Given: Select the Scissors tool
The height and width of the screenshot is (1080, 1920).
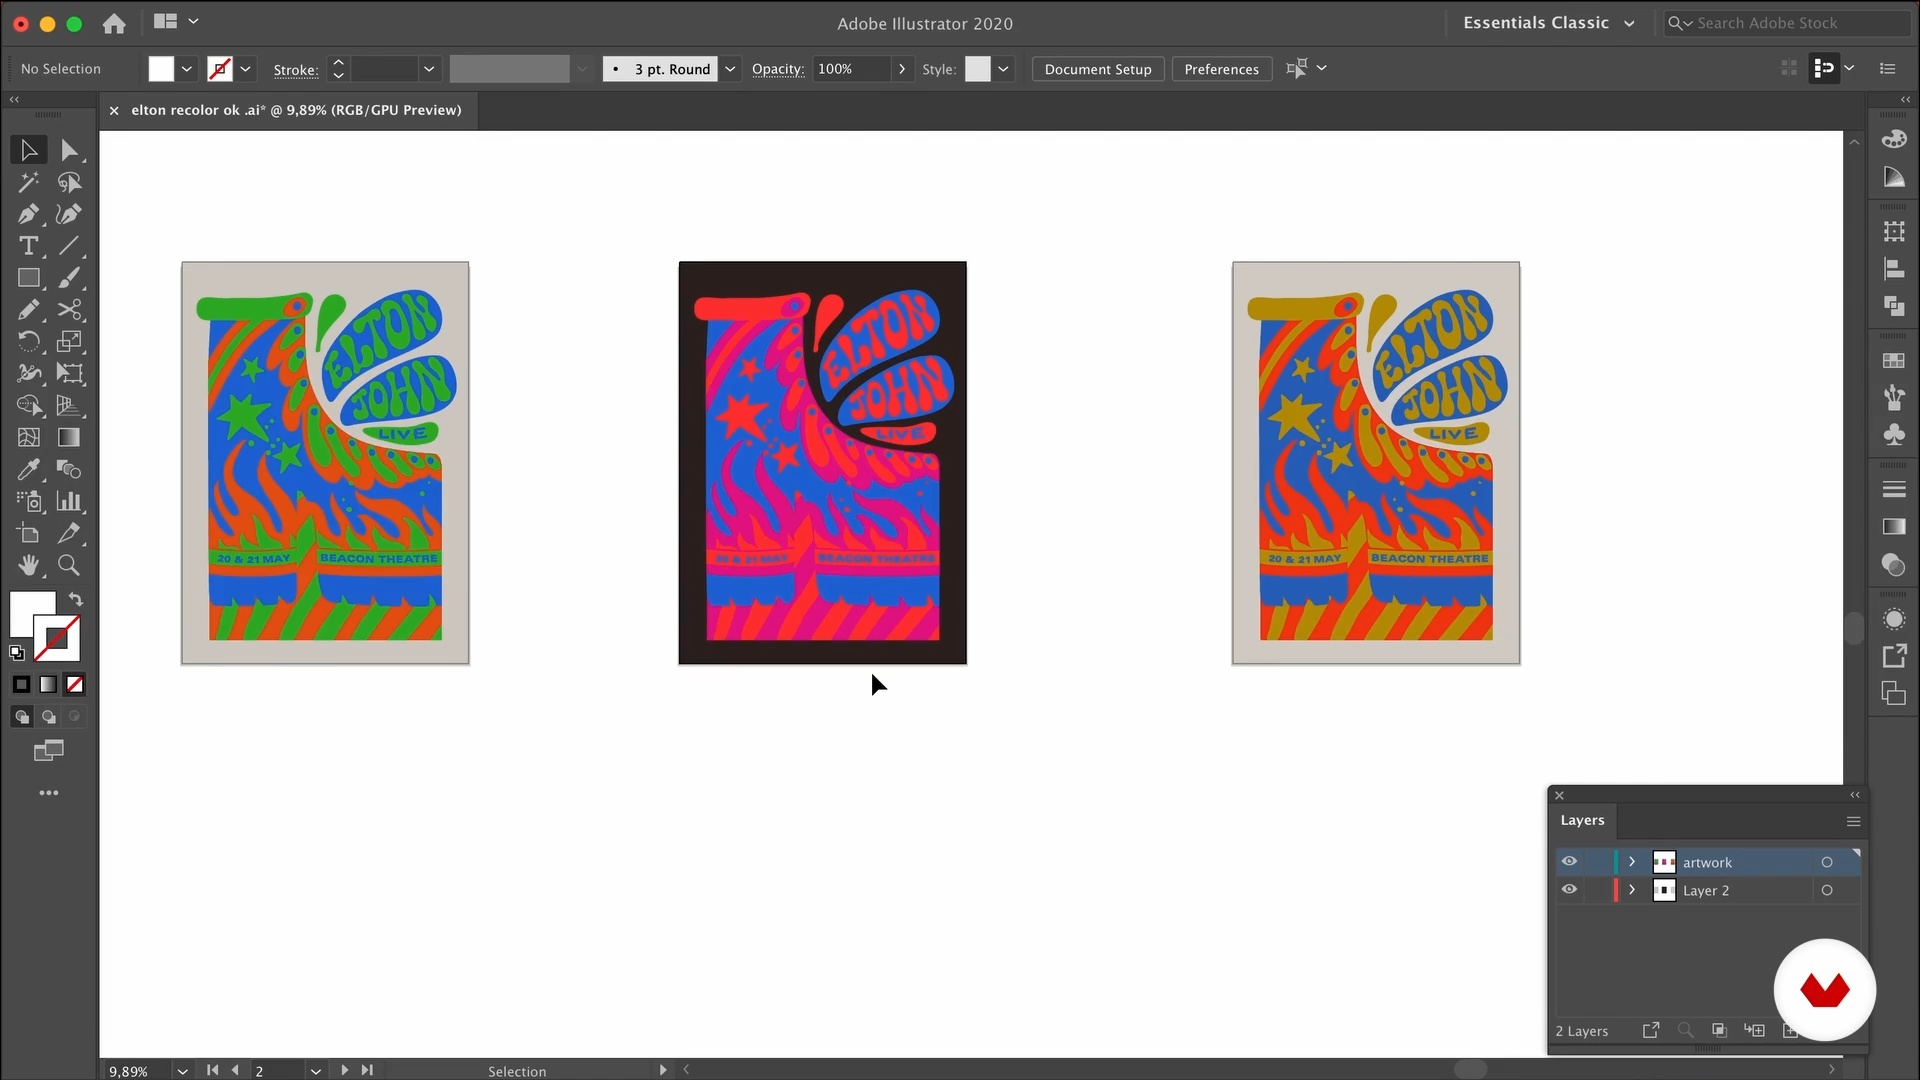Looking at the screenshot, I should (69, 310).
